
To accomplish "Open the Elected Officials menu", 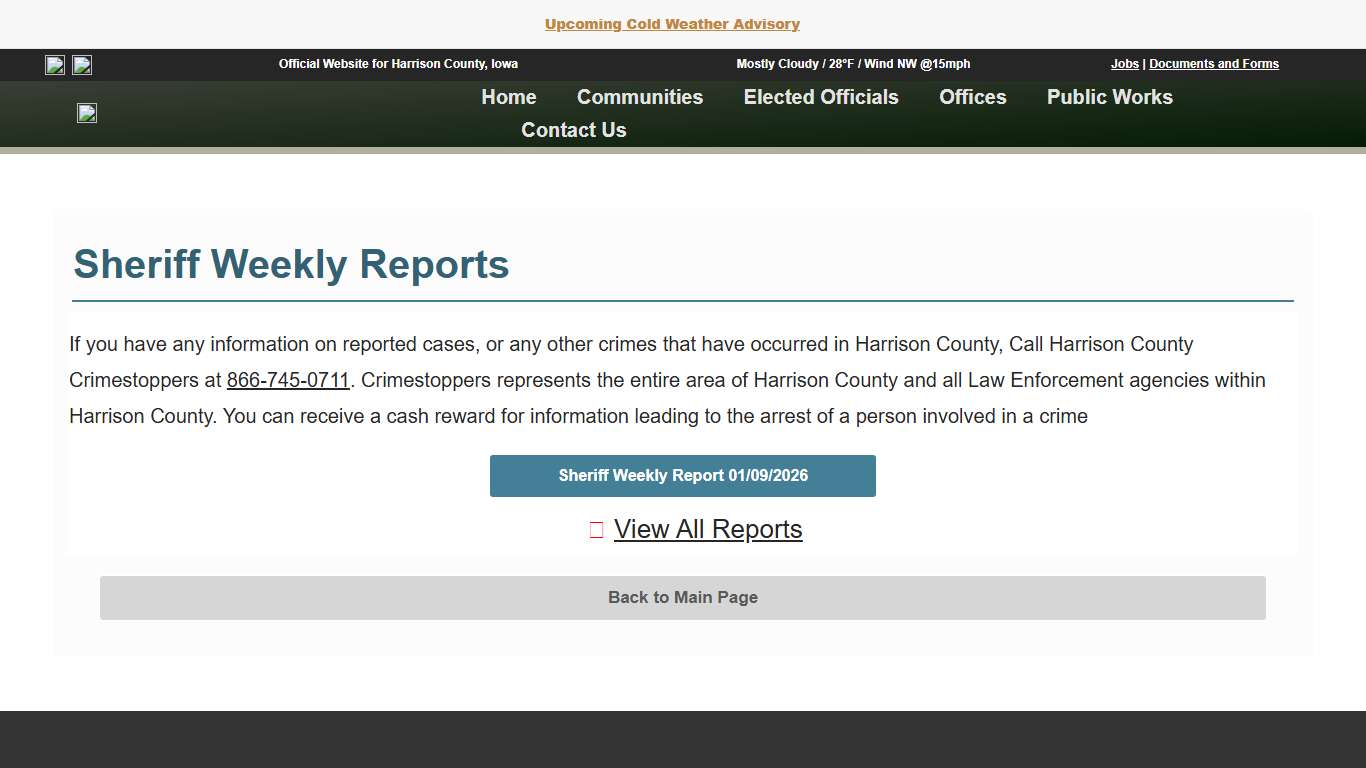I will tap(820, 97).
